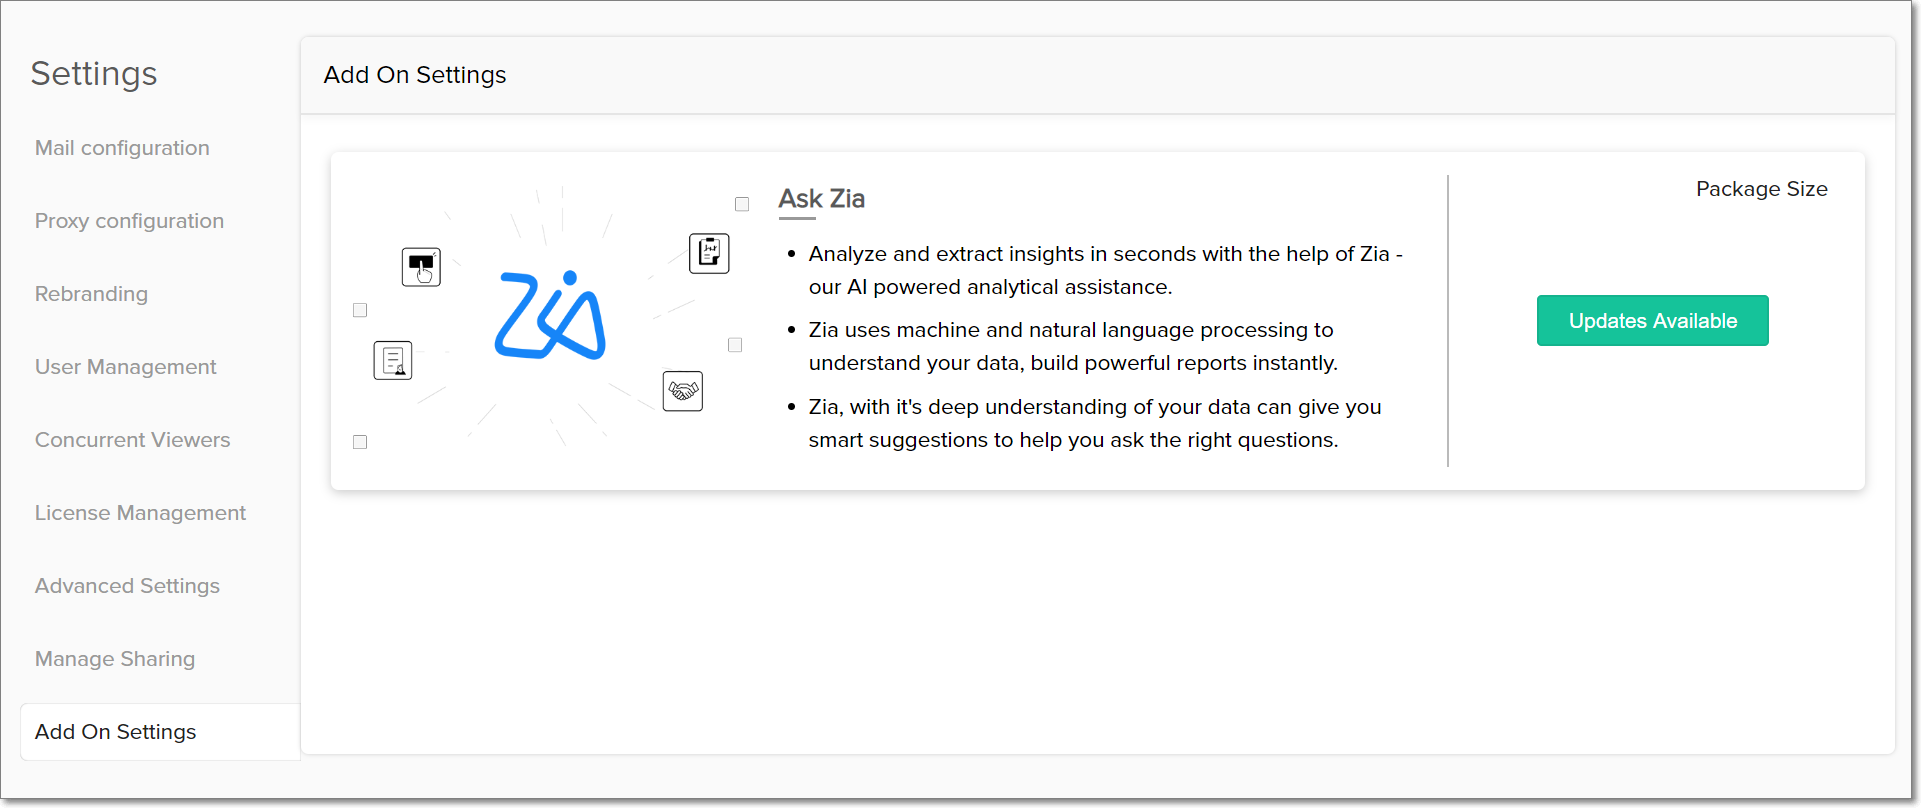Click the Package Size label
This screenshot has width=1921, height=808.
pos(1761,189)
